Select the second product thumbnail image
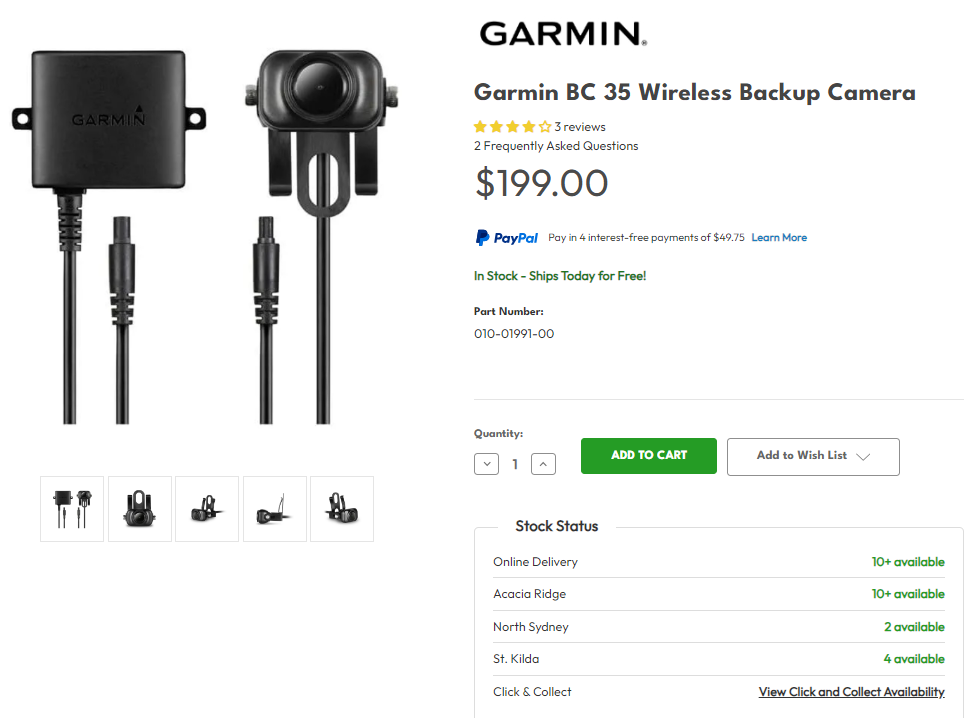974x718 pixels. pos(140,509)
